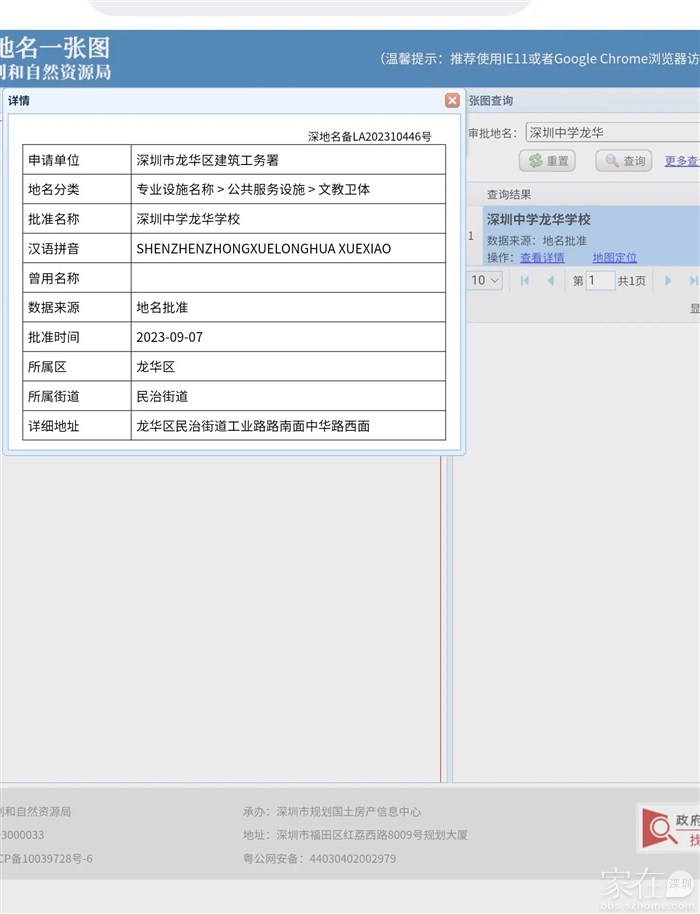Open the 更多查询 link

coord(682,161)
